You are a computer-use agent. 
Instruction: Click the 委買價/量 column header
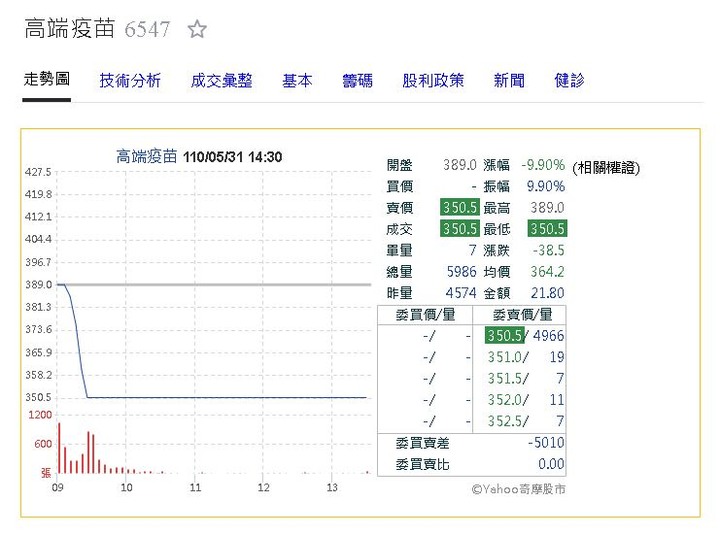pos(425,315)
